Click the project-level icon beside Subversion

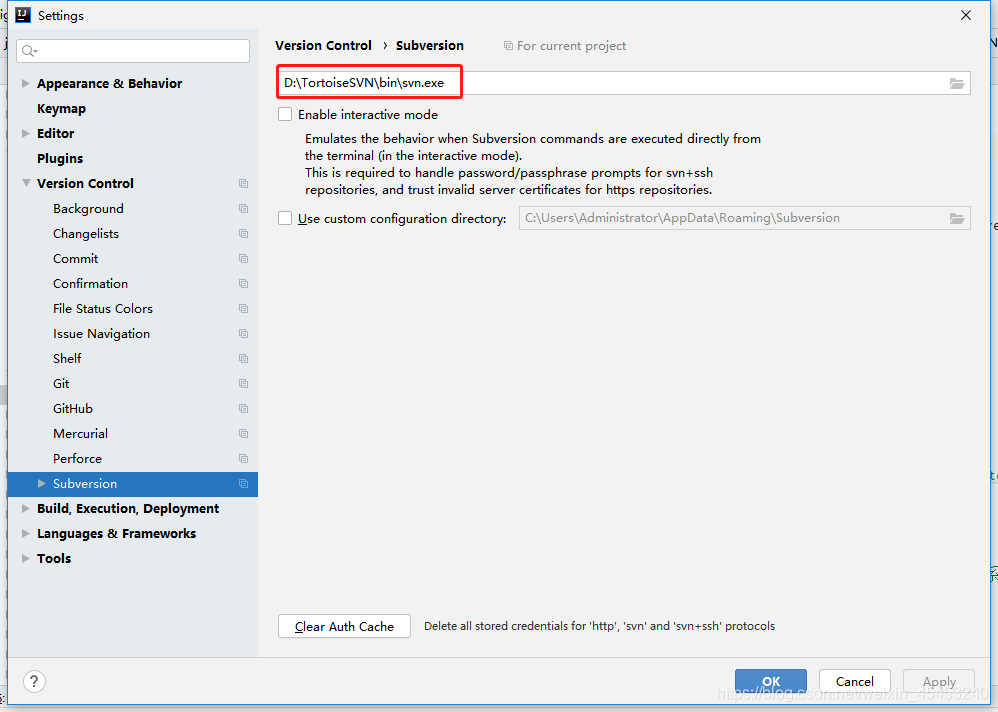click(243, 484)
